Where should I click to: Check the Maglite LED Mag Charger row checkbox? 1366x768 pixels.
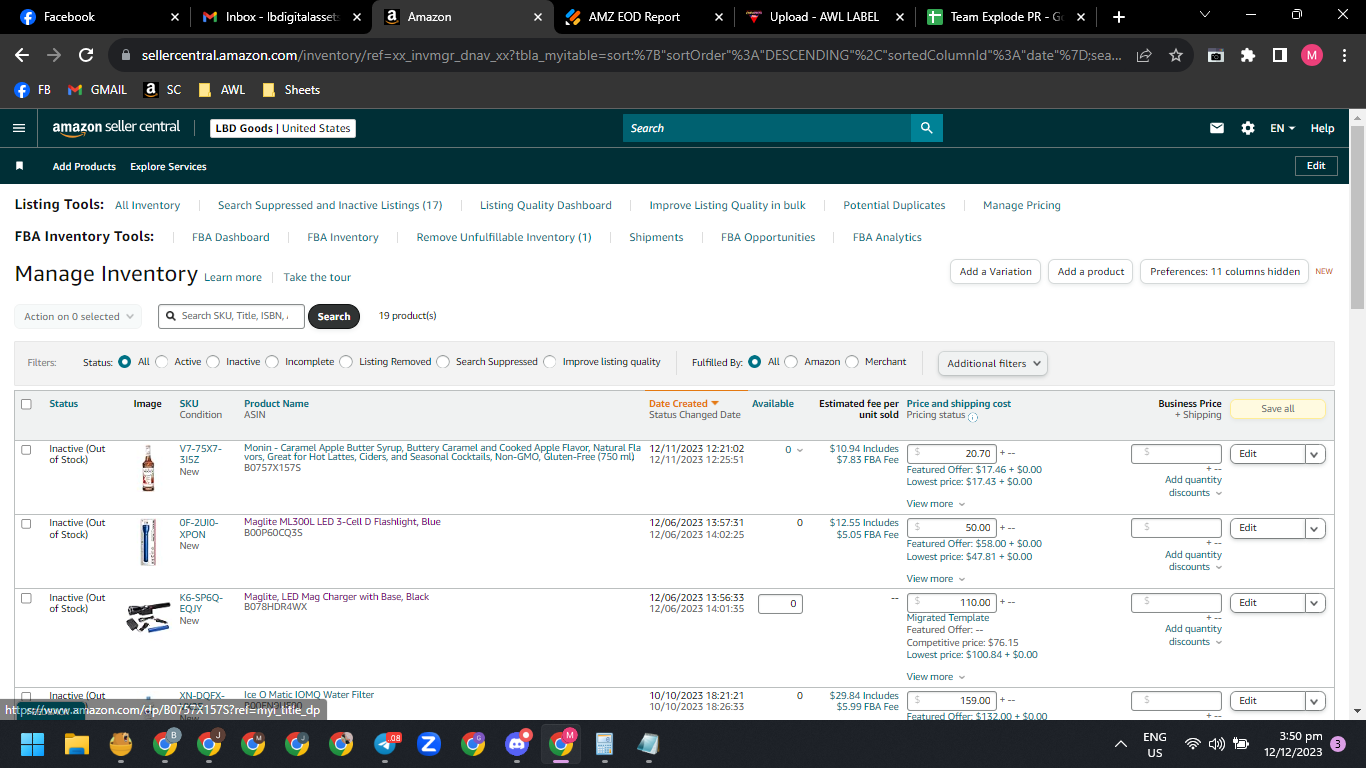26,598
